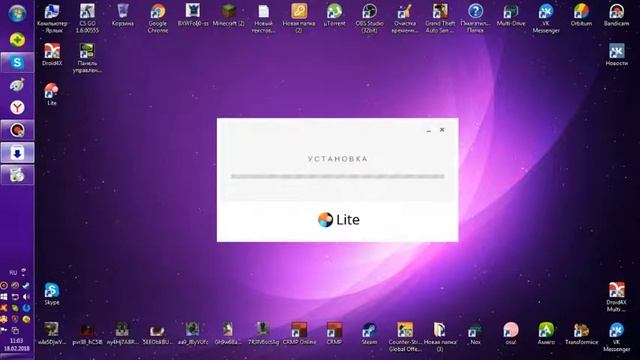The image size is (640, 360).
Task: Click the blue download arrow taskbar icon
Action: tap(17, 153)
